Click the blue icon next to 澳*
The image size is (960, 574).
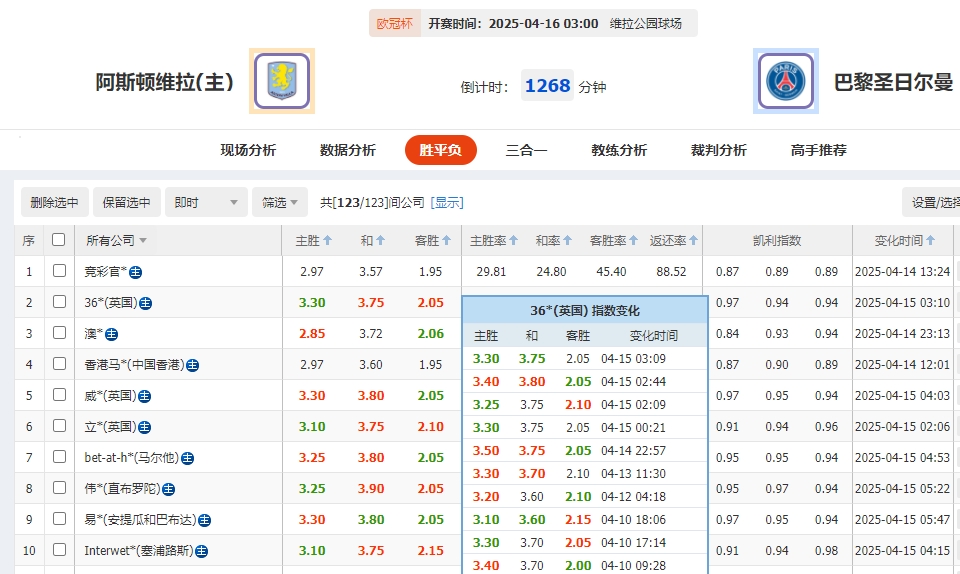click(111, 334)
